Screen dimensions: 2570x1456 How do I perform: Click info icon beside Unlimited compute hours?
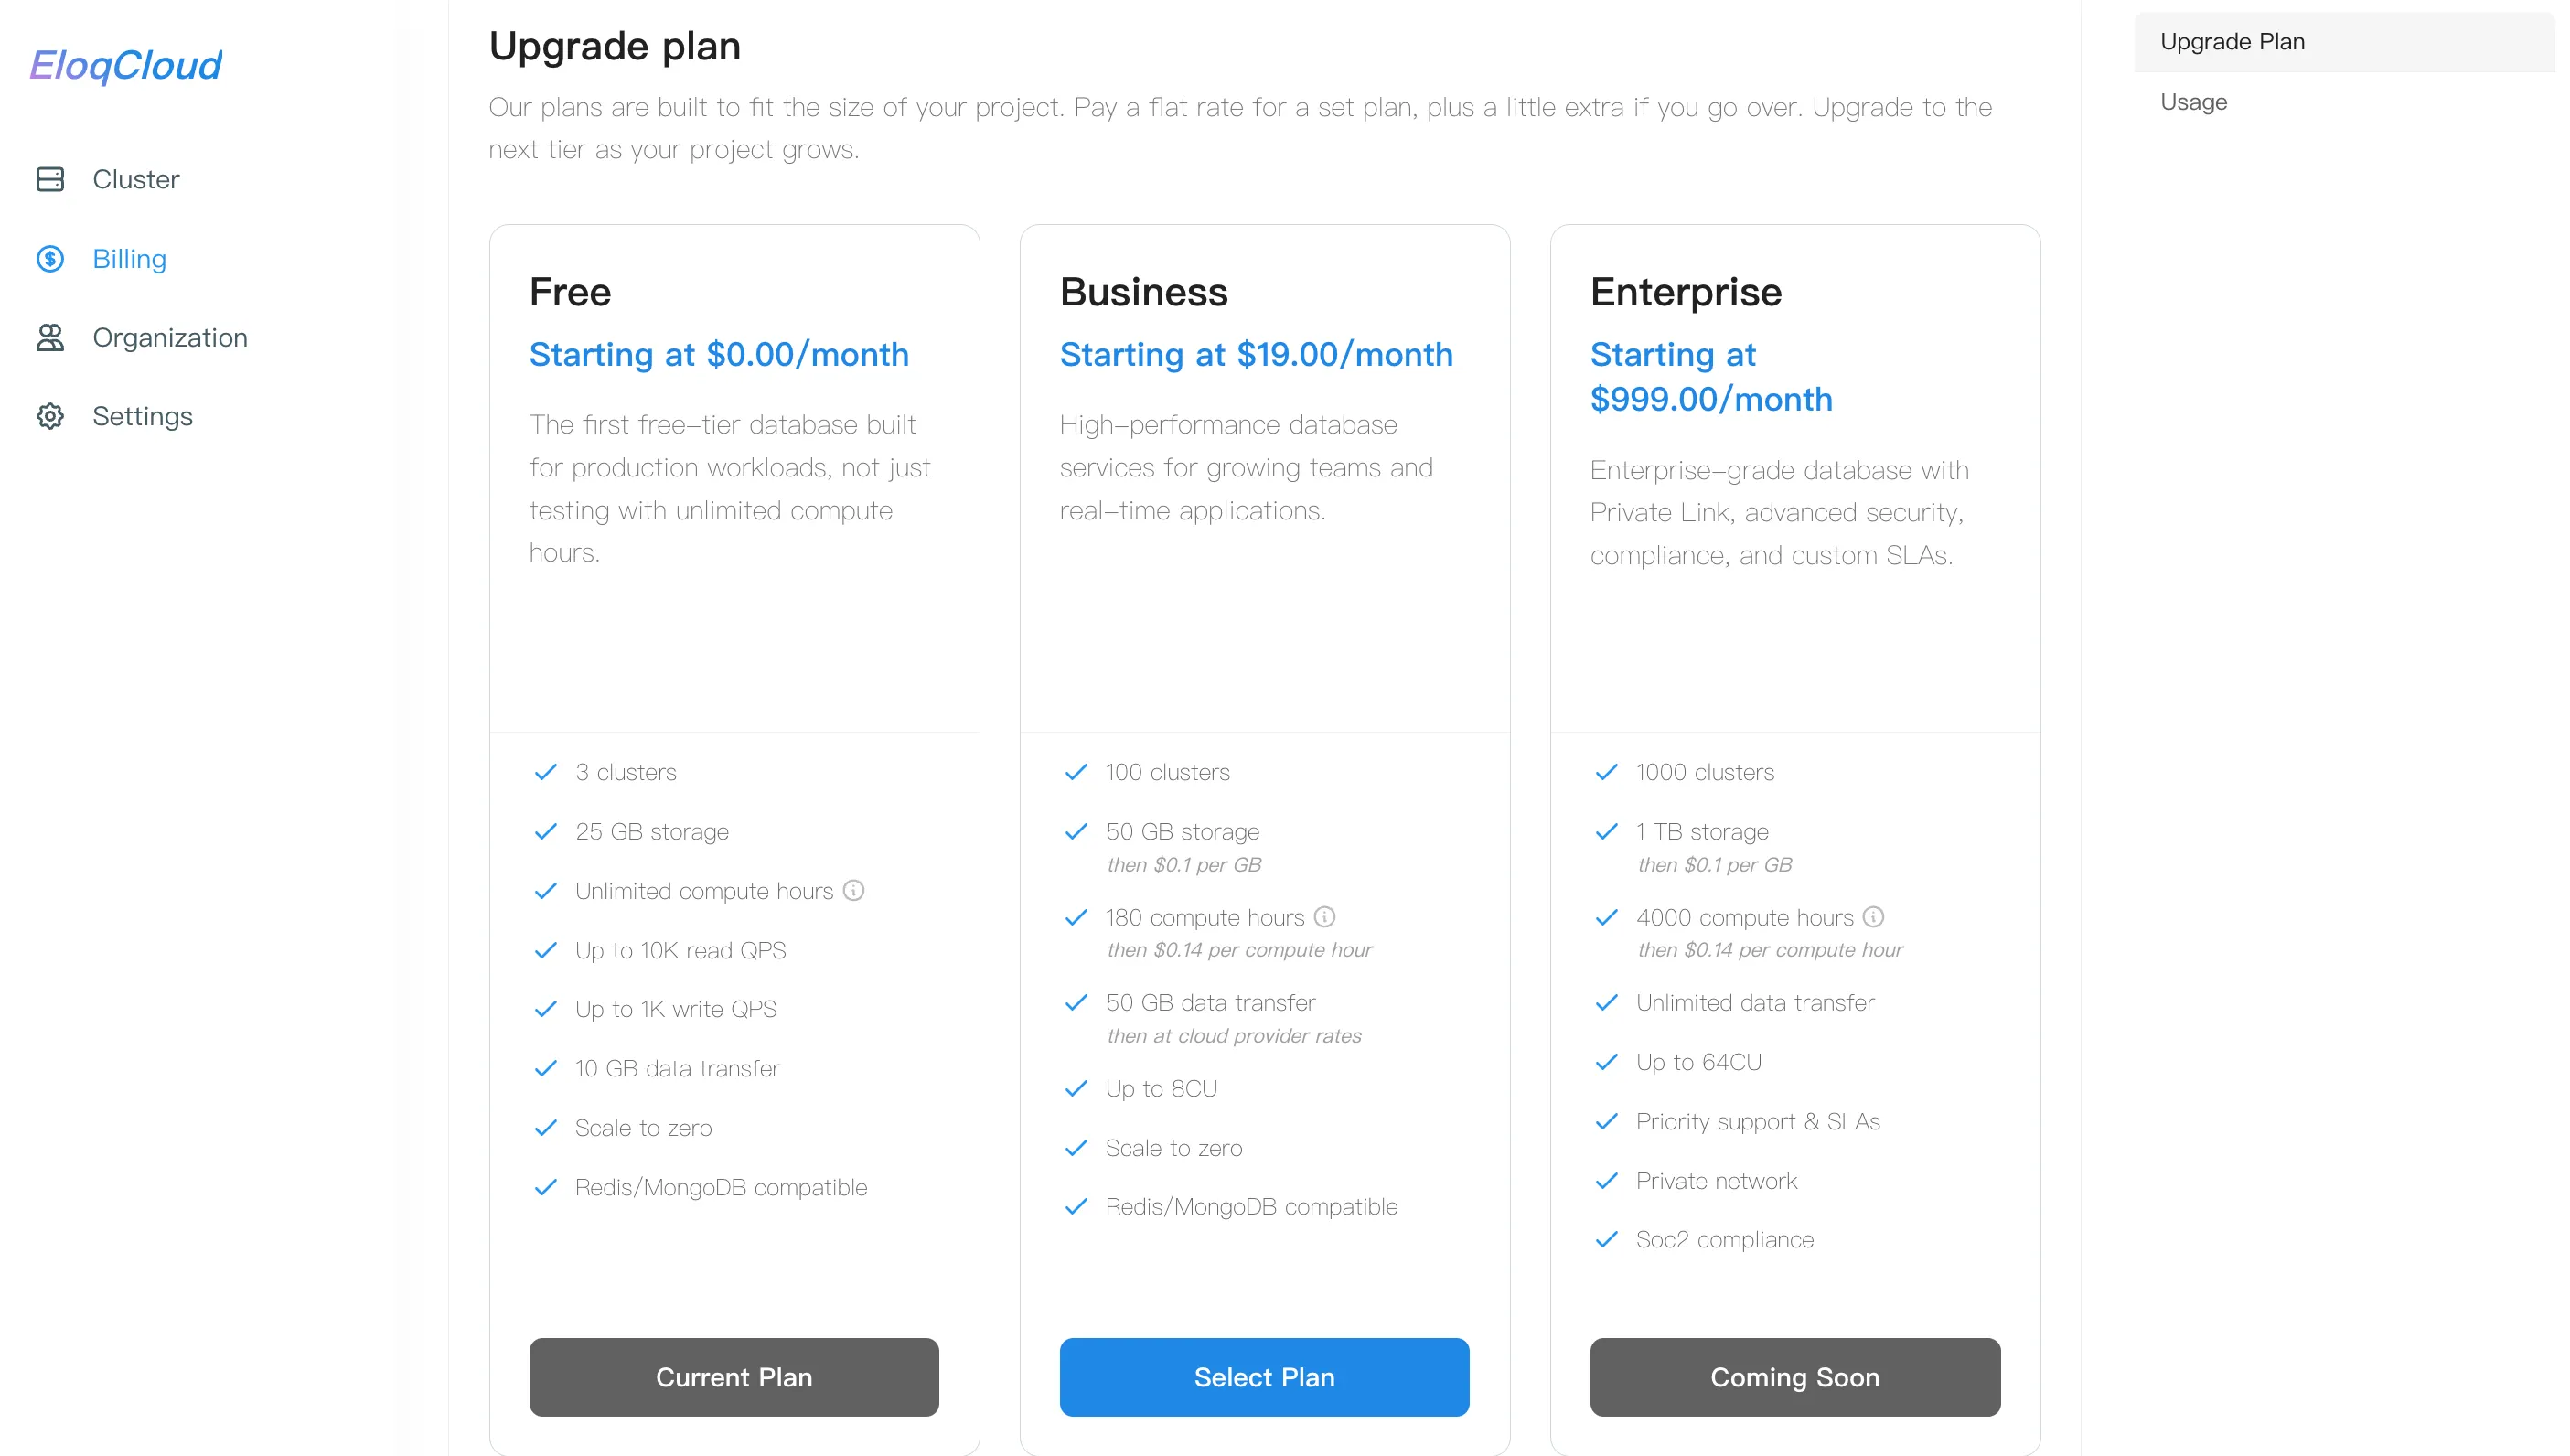[x=853, y=890]
